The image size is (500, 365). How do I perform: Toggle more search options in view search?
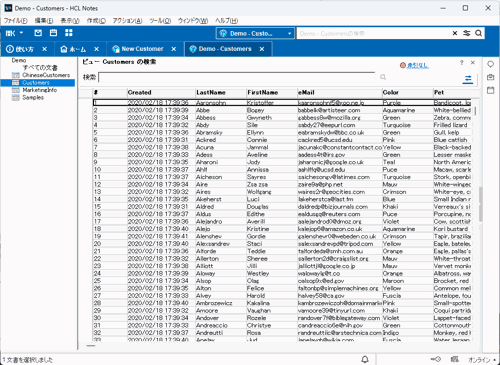(x=468, y=79)
